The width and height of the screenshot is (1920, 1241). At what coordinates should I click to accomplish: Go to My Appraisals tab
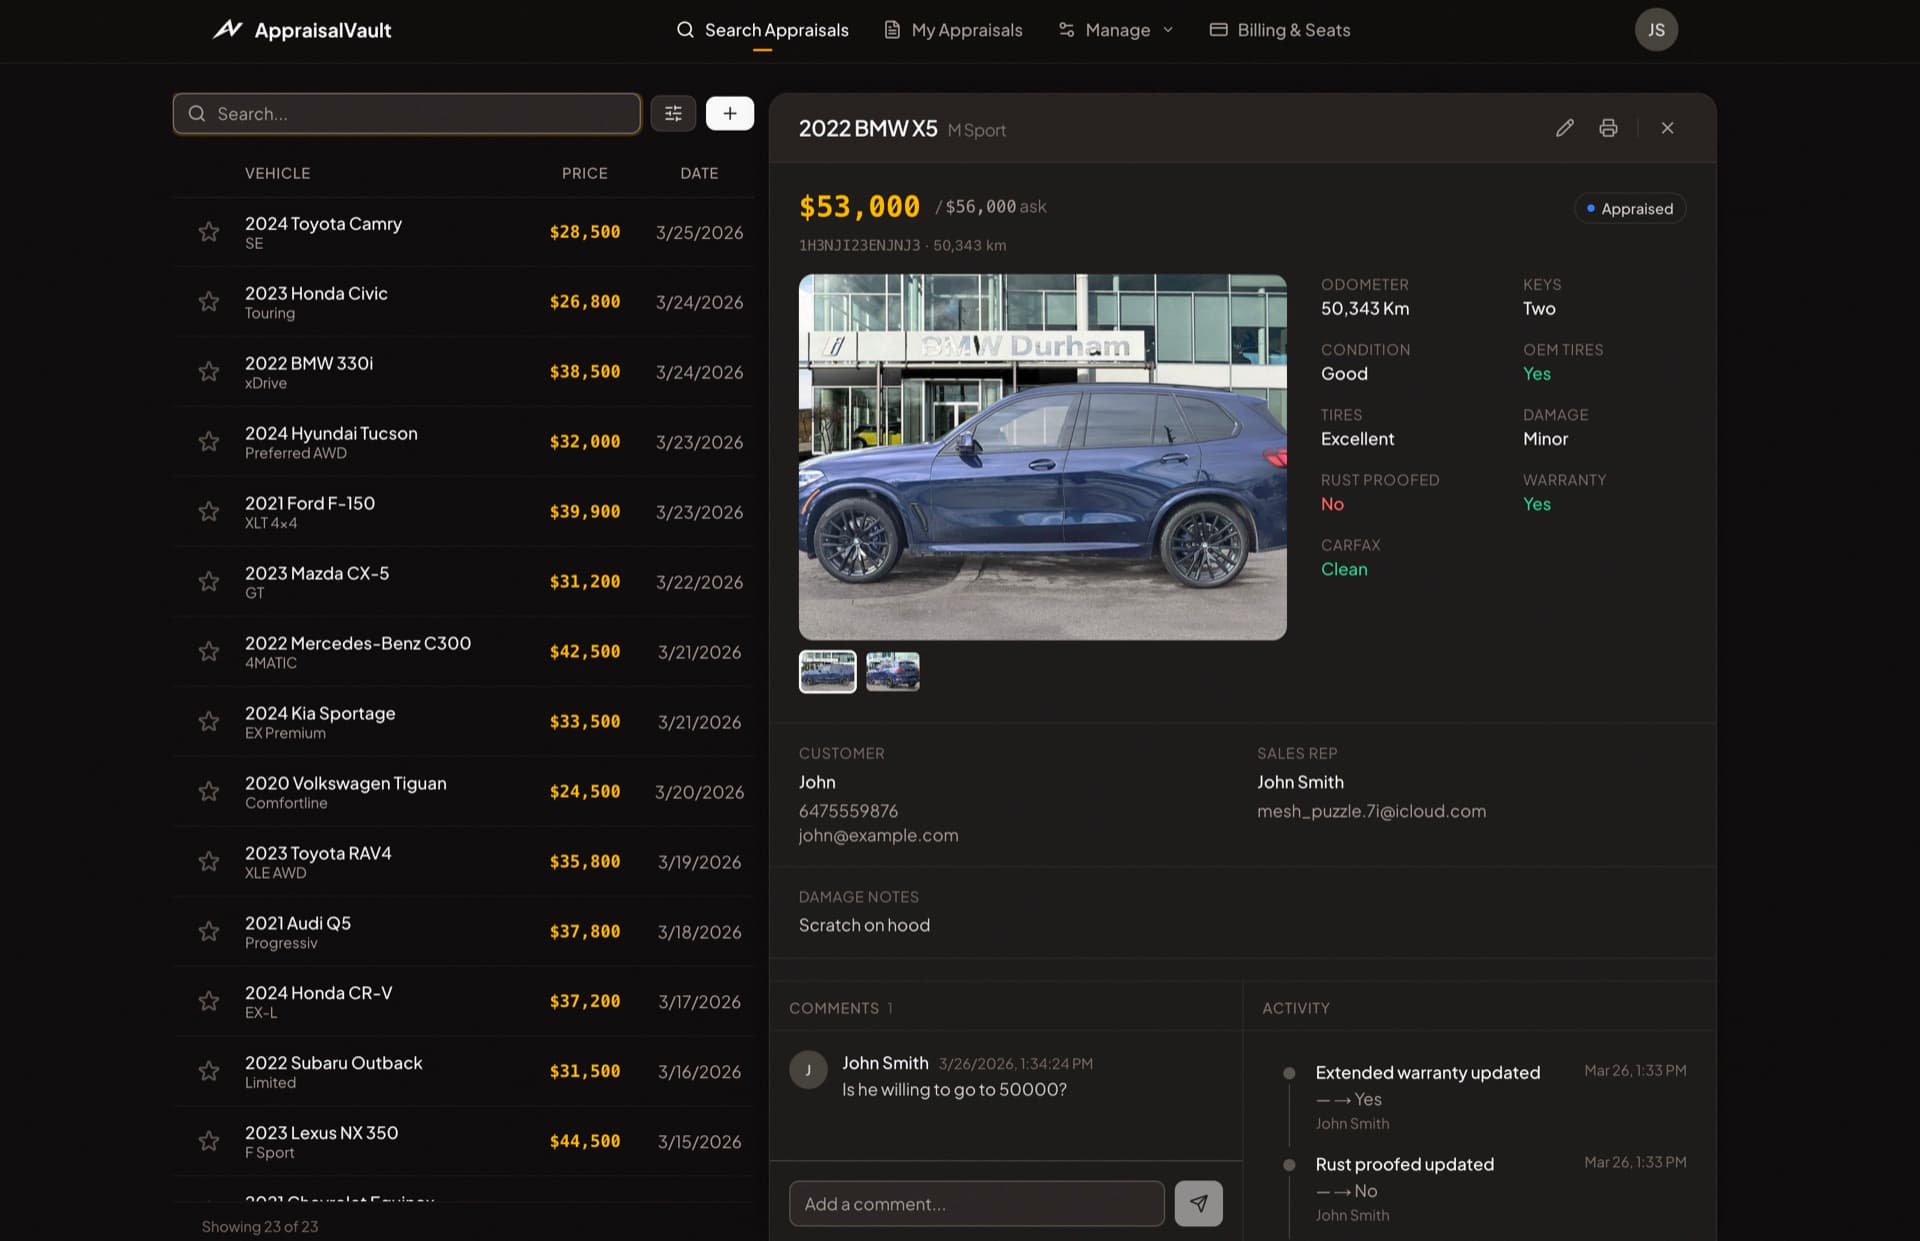pyautogui.click(x=953, y=30)
